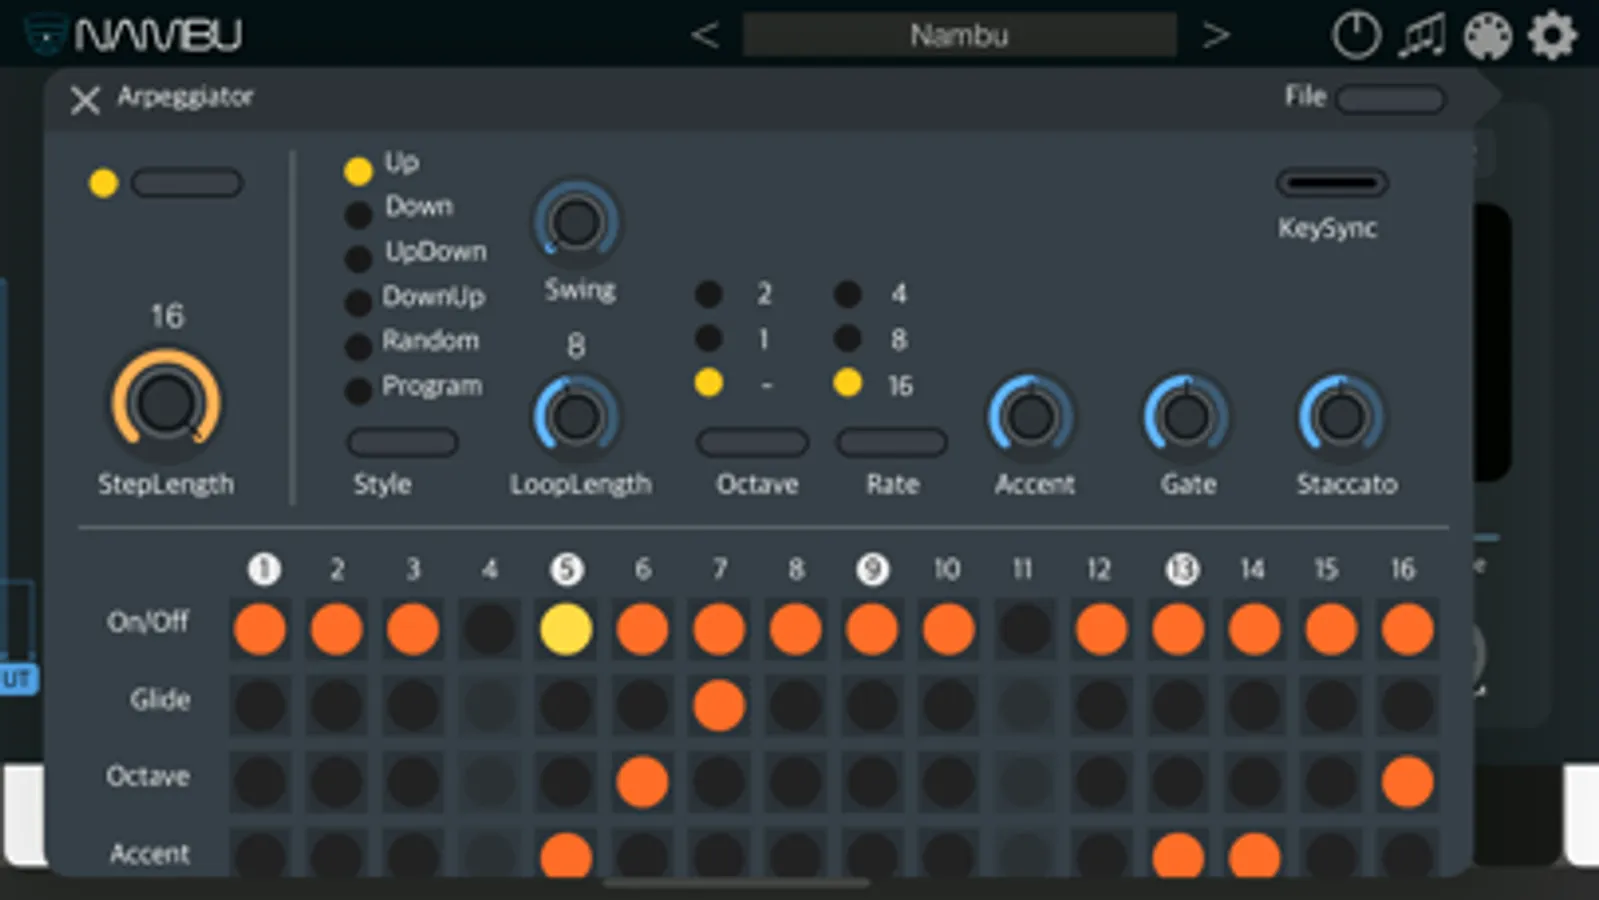Toggle On/Off for step 12
Viewport: 1599px width, 900px height.
click(x=1101, y=629)
